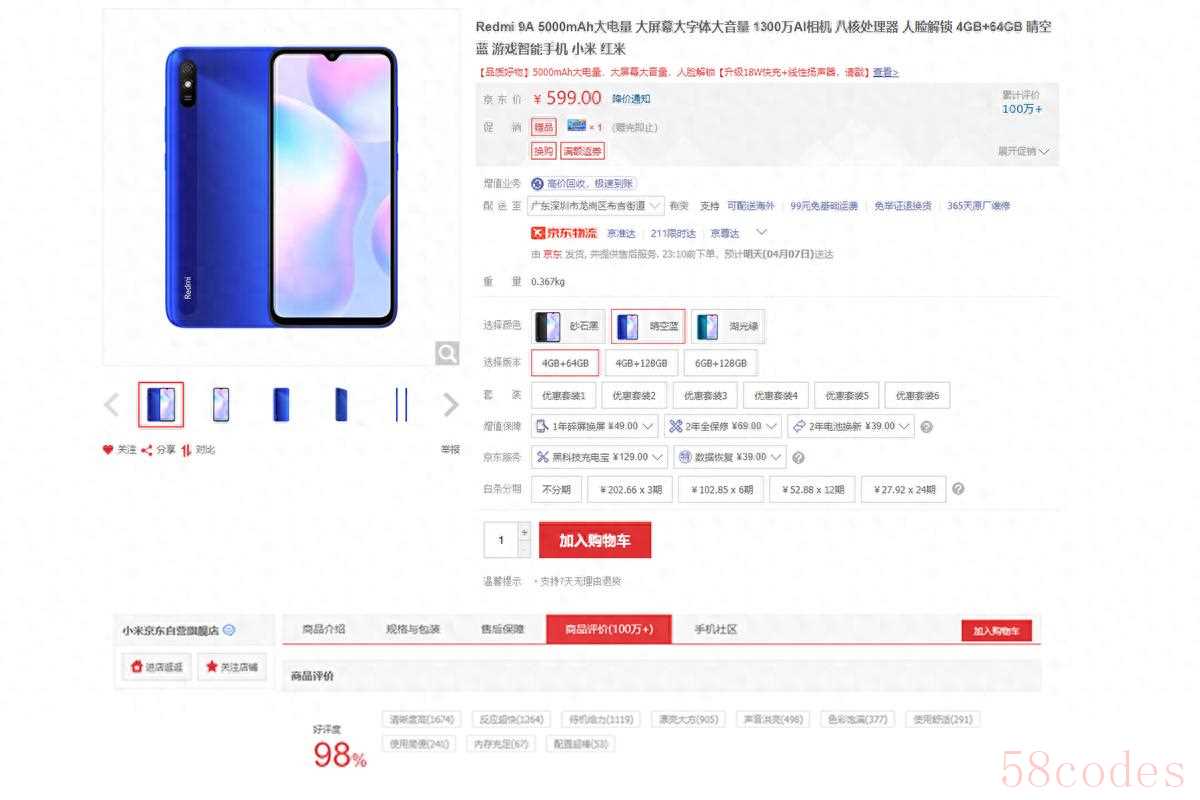Click the big 加入购物车 button
The width and height of the screenshot is (1200, 800).
point(594,540)
